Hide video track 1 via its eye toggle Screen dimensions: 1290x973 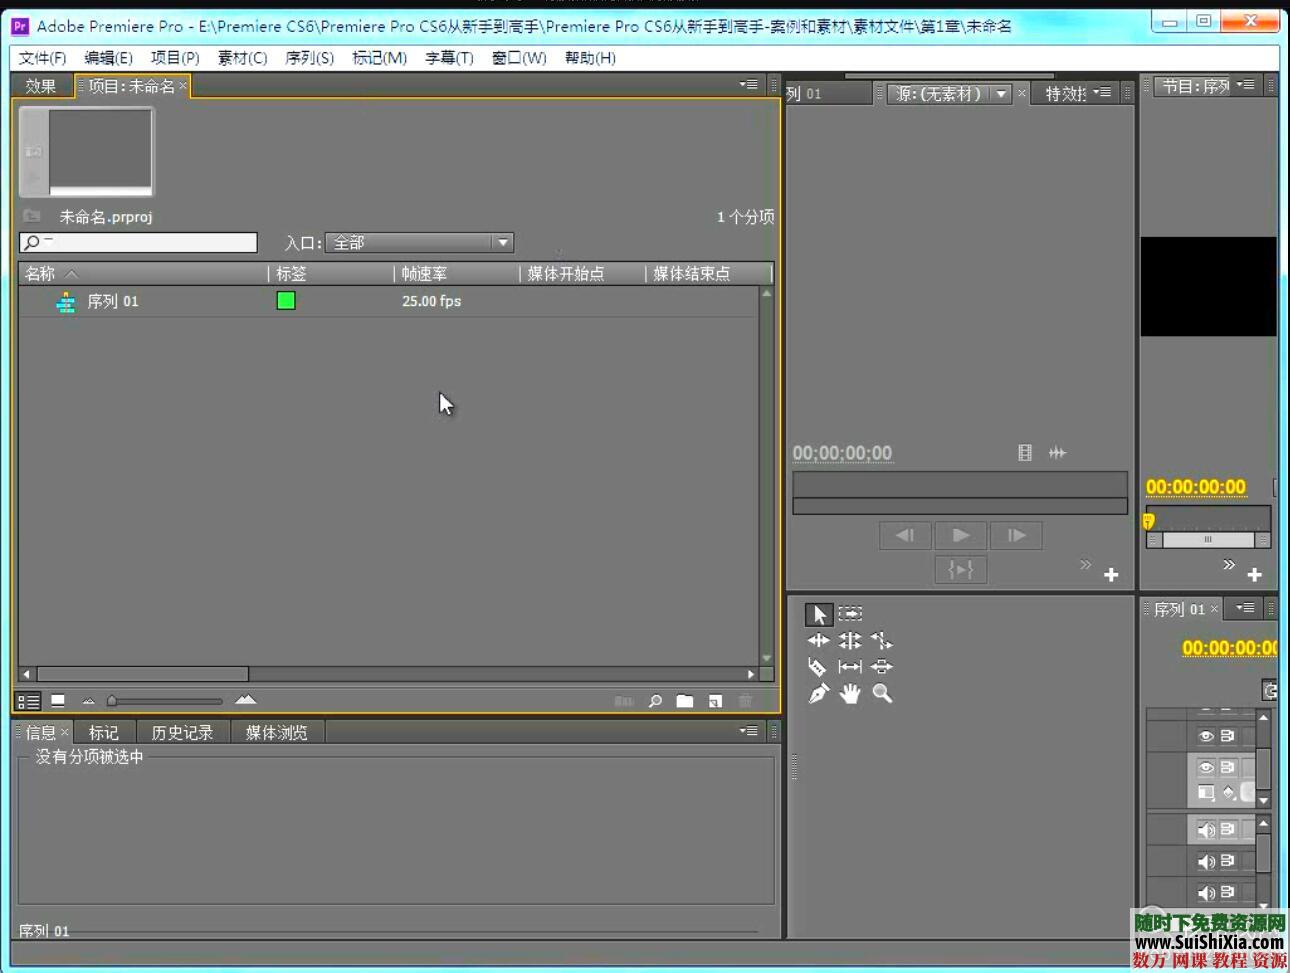tap(1207, 768)
